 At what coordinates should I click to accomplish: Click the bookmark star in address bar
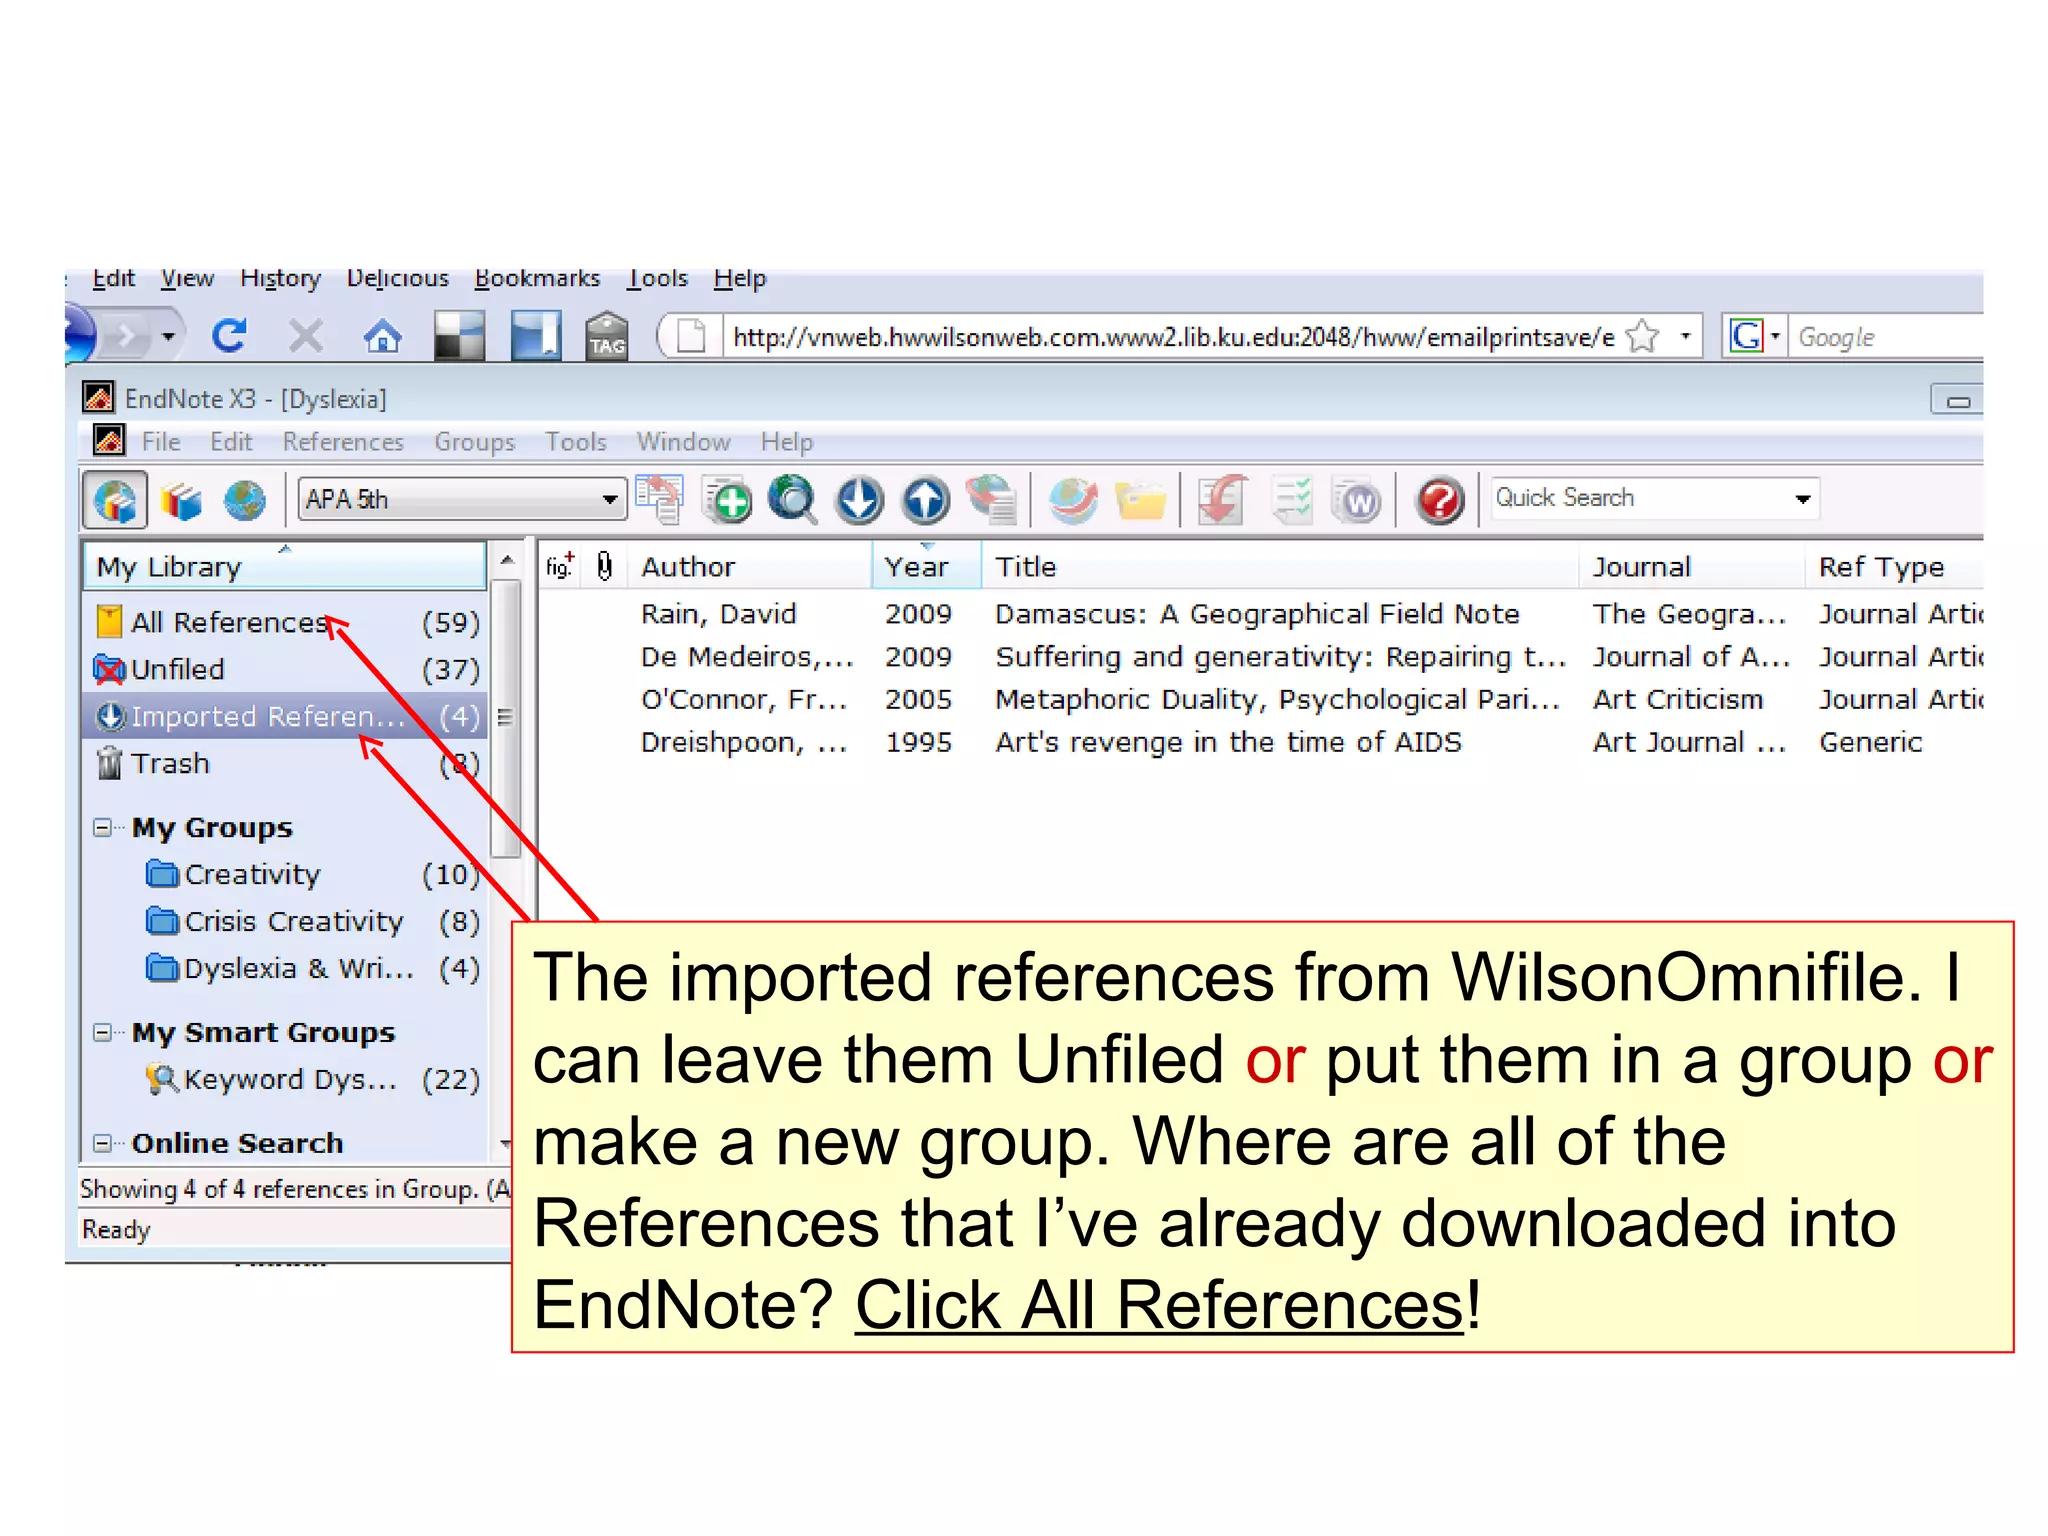1643,337
